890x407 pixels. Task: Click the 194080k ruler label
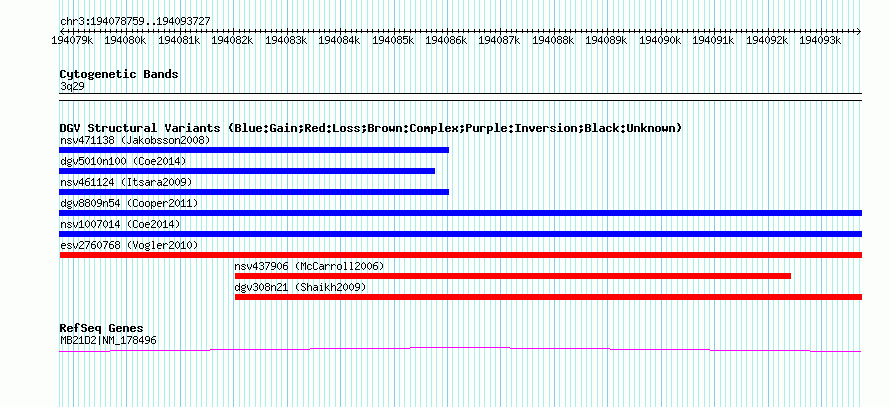[x=125, y=40]
